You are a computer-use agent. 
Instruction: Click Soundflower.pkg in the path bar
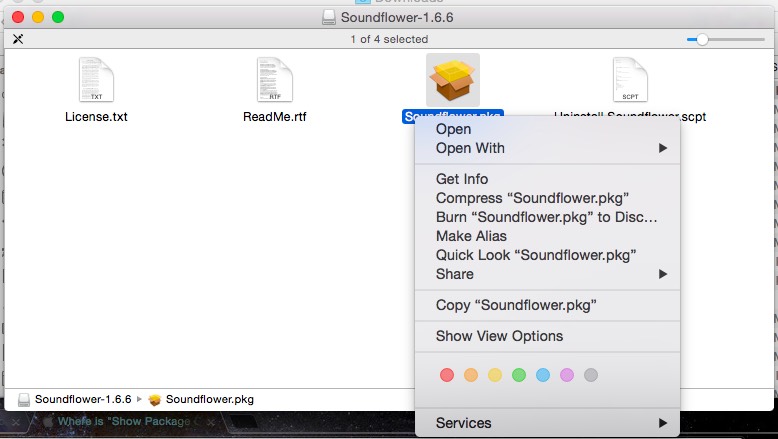(x=209, y=399)
